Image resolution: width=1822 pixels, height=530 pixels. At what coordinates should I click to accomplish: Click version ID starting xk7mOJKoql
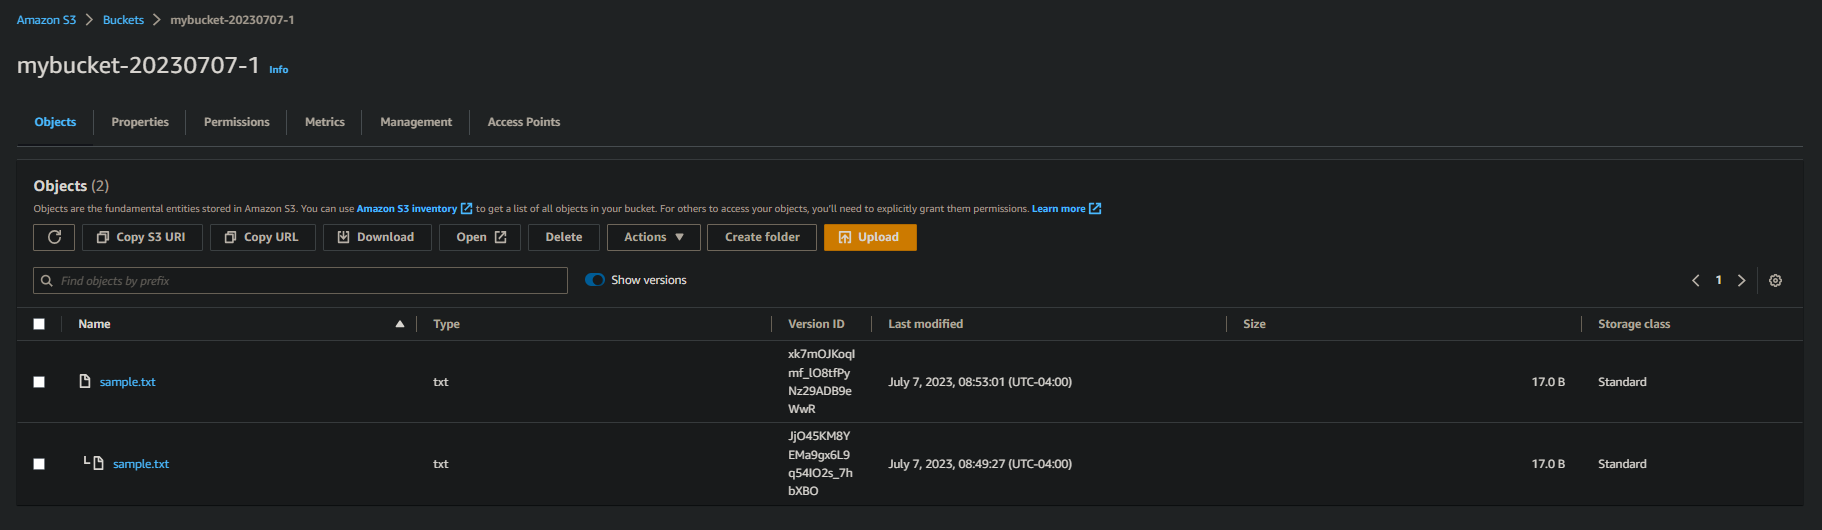(x=821, y=381)
